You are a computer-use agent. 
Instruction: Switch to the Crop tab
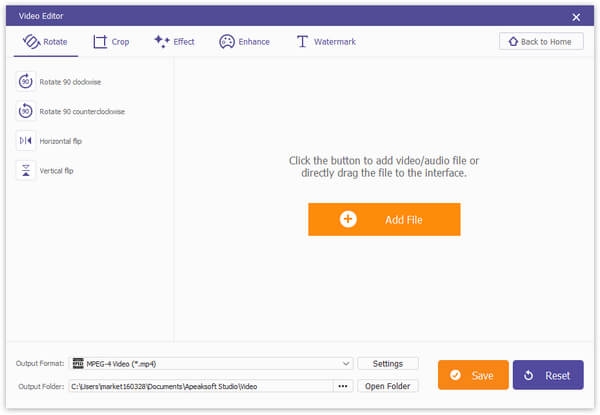coord(111,42)
